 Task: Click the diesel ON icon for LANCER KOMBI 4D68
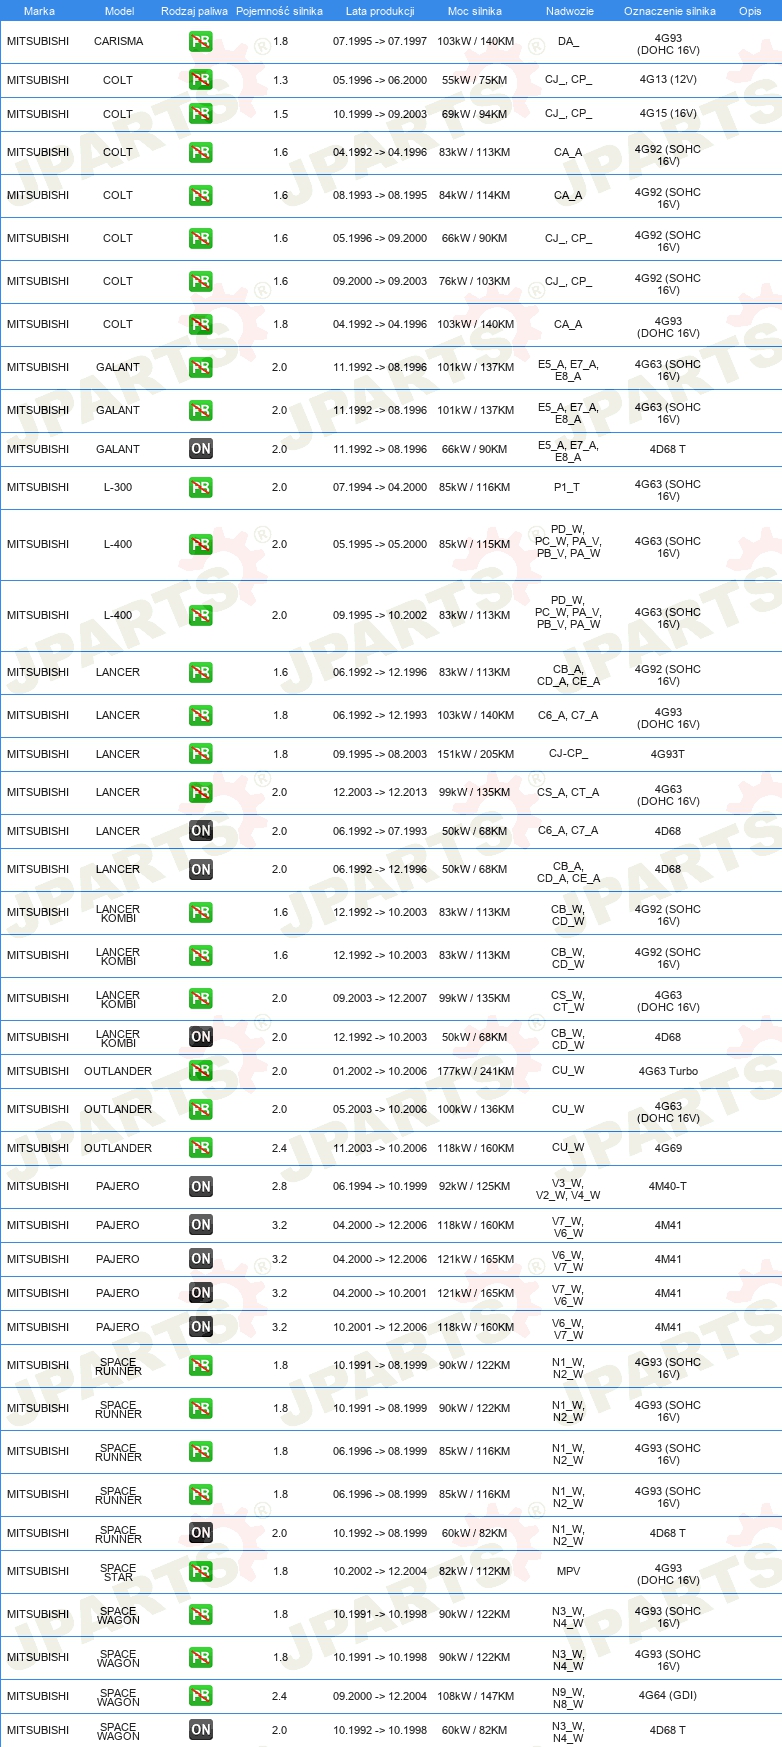click(201, 1037)
